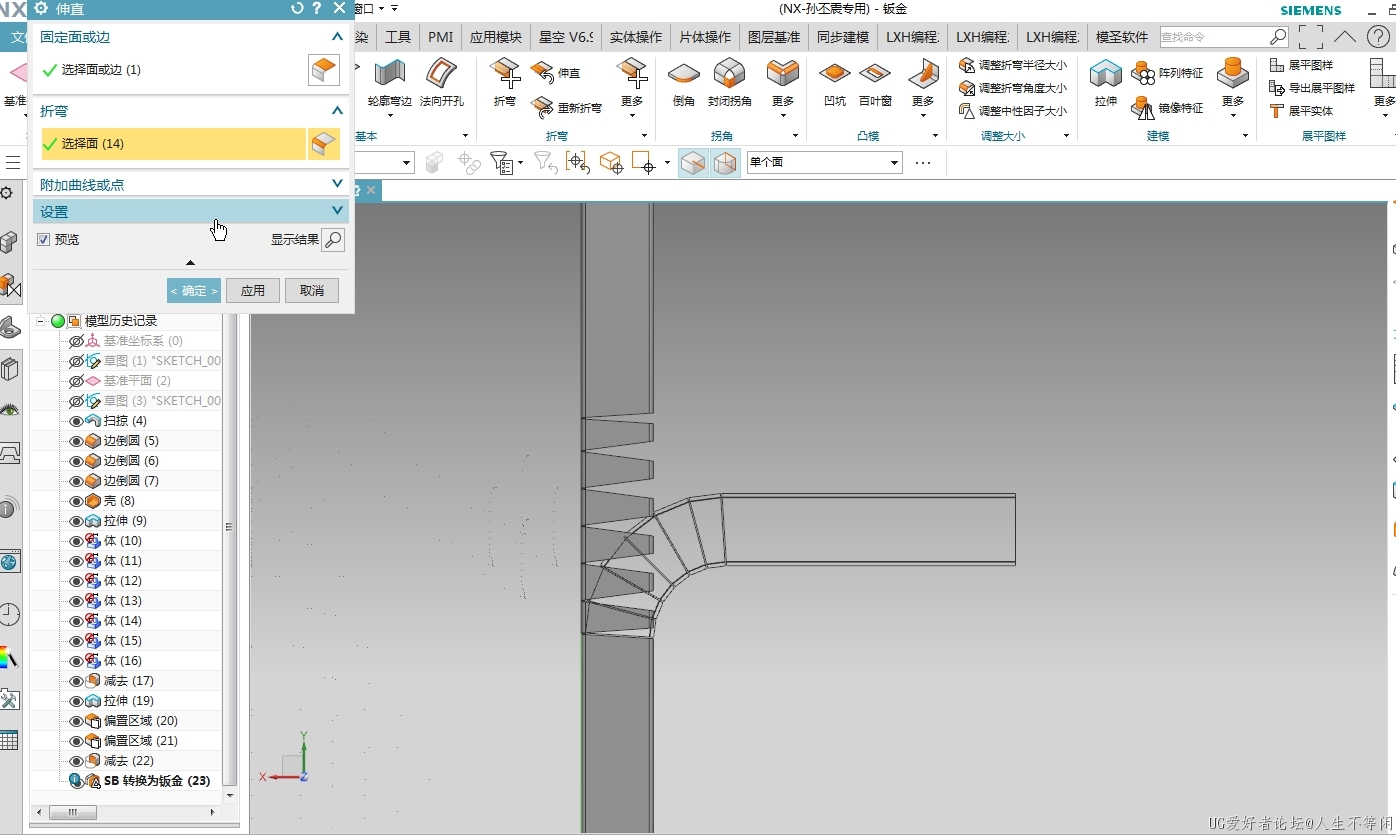Show the hidden 基准坐标系 (0) item

pos(76,341)
